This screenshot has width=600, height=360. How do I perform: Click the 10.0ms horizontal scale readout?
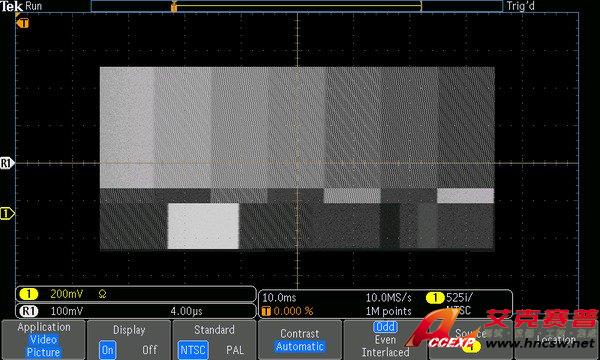[279, 297]
